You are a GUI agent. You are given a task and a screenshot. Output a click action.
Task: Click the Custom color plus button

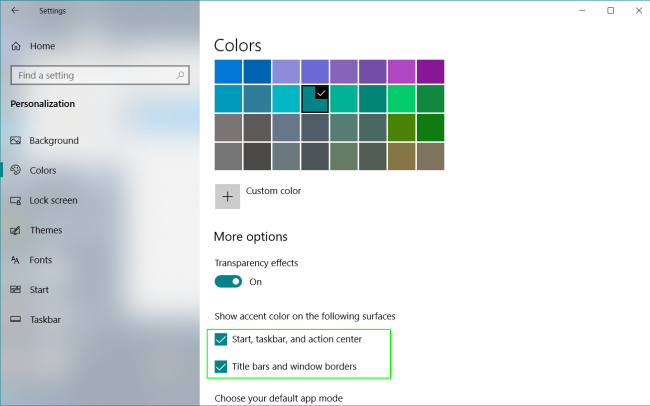(227, 197)
